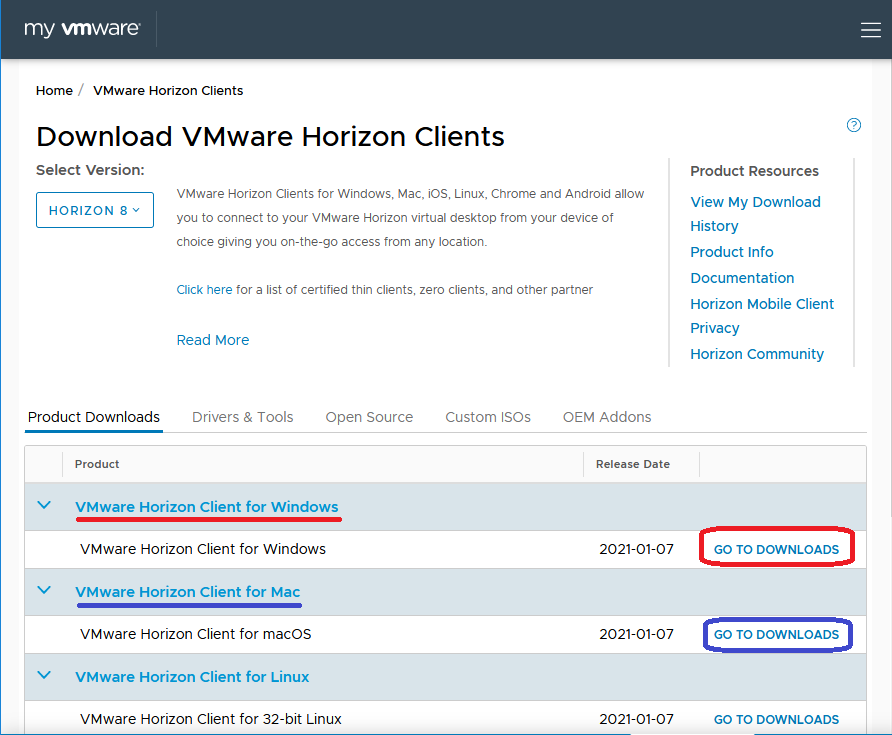This screenshot has height=735, width=892.
Task: Click the my vmware logo
Action: coord(82,28)
